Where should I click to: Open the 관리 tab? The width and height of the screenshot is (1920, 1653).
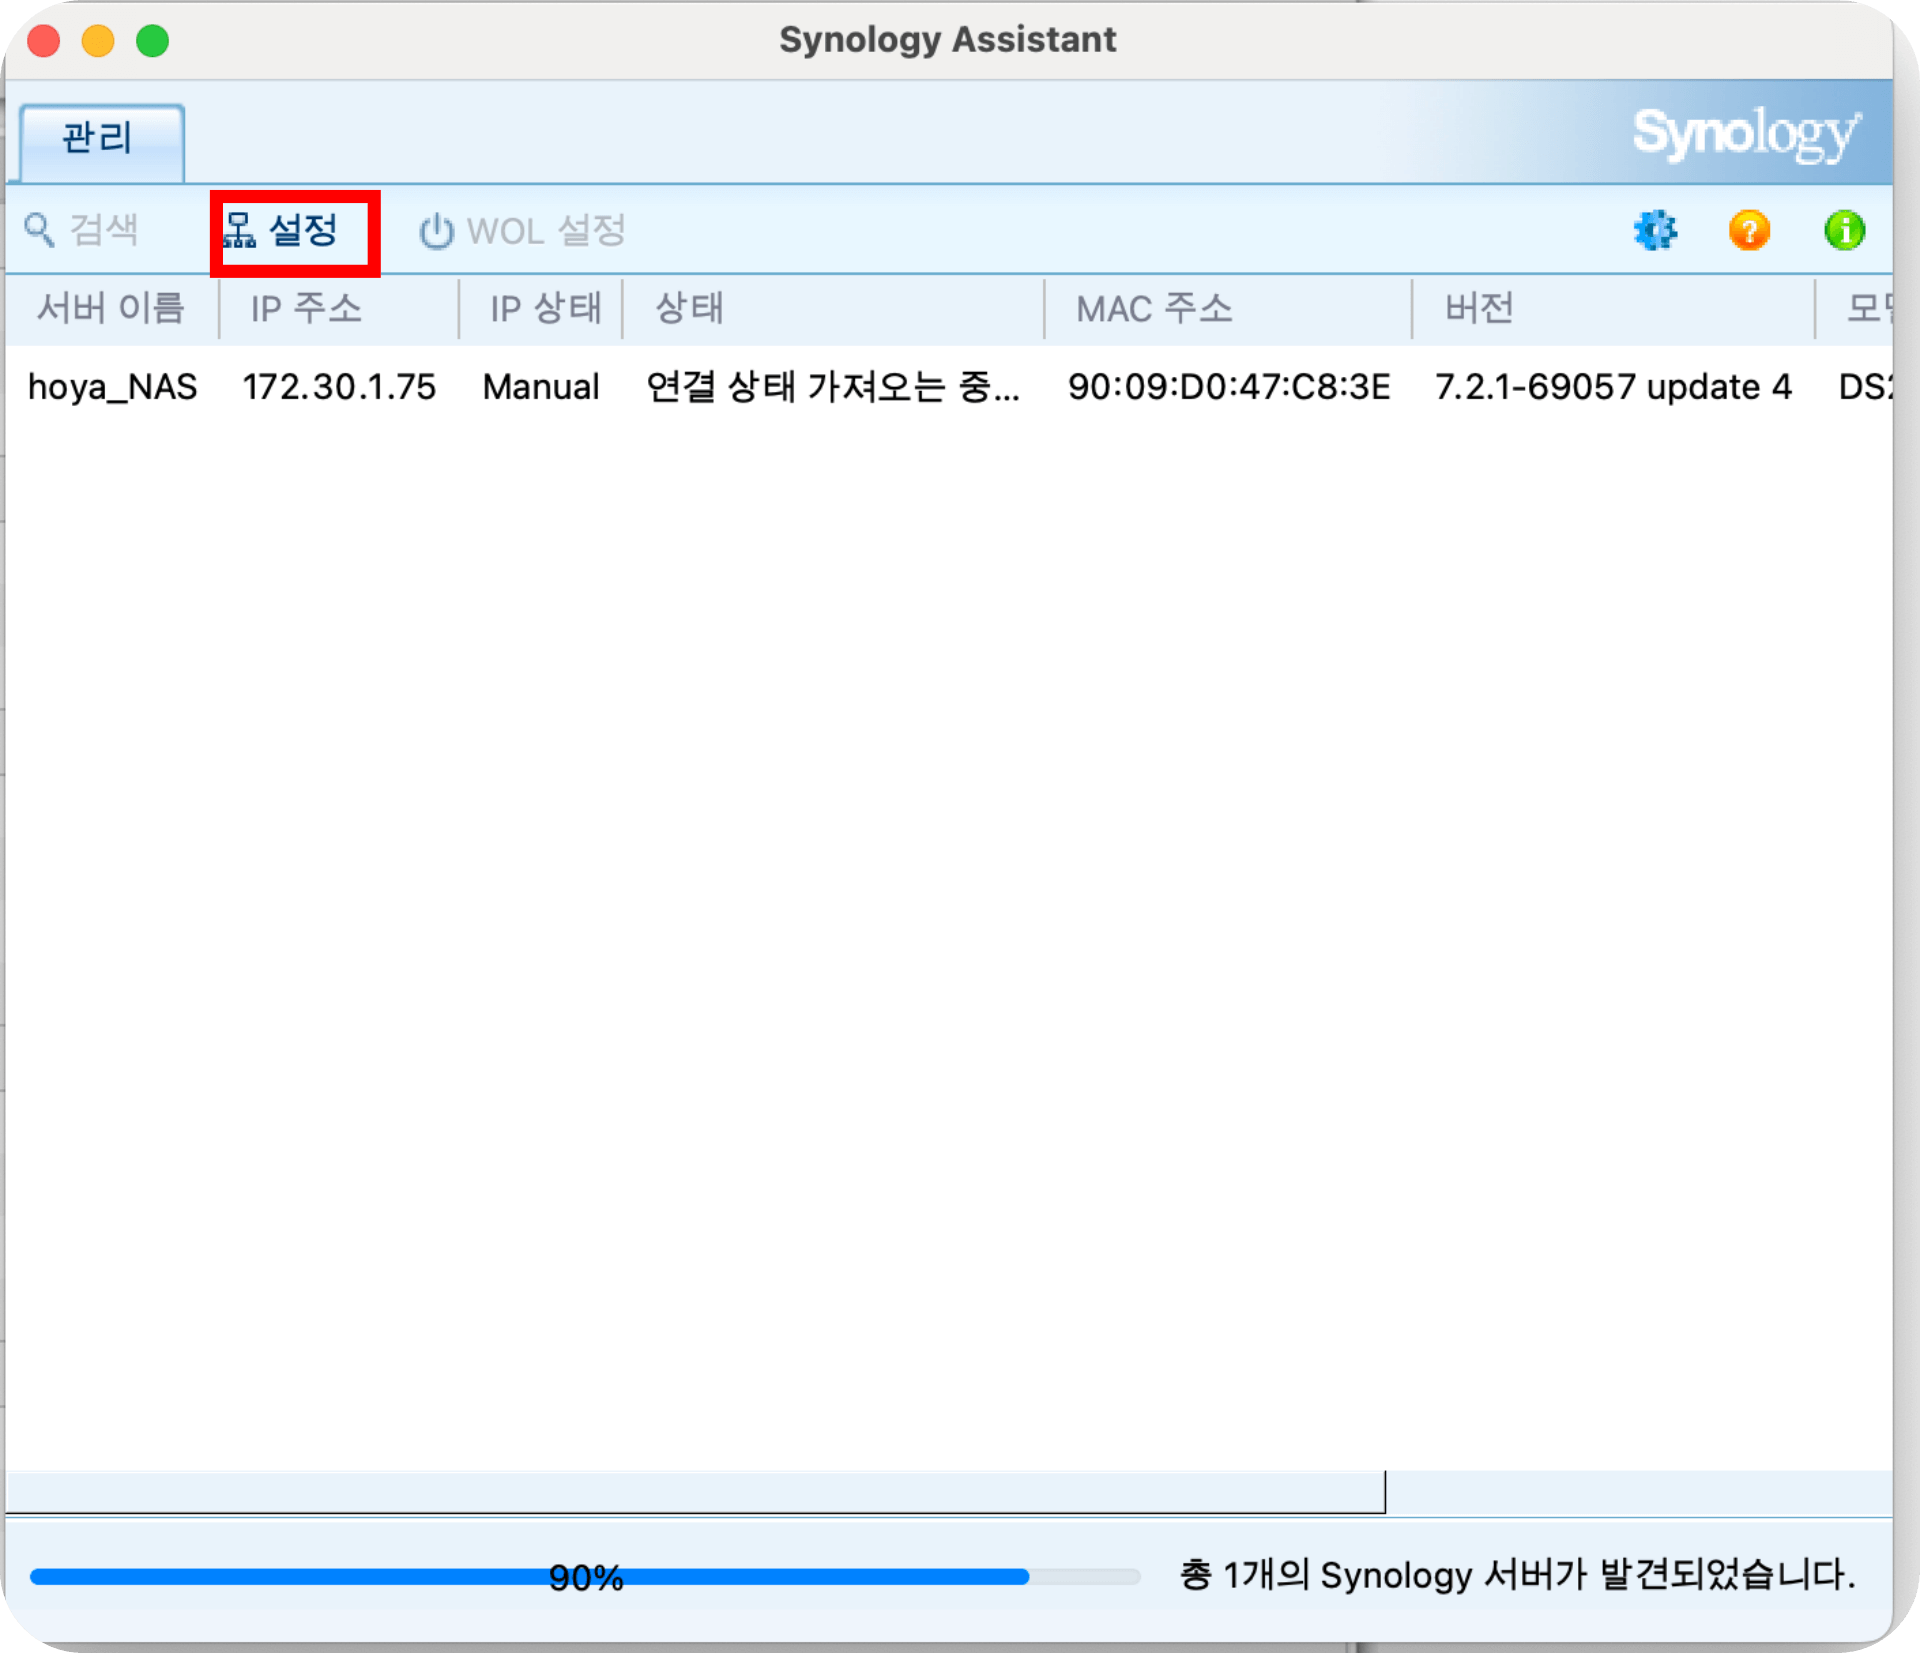tap(102, 141)
